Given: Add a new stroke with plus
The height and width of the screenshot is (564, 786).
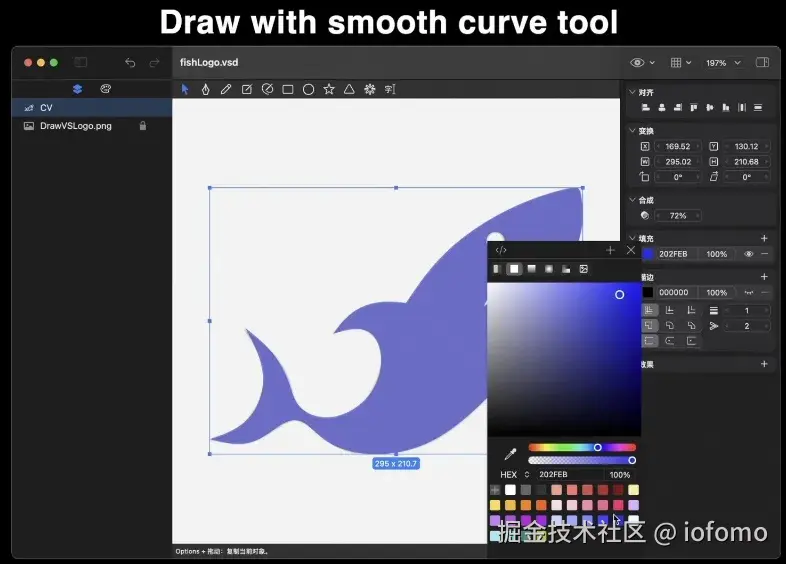Looking at the screenshot, I should tap(764, 277).
